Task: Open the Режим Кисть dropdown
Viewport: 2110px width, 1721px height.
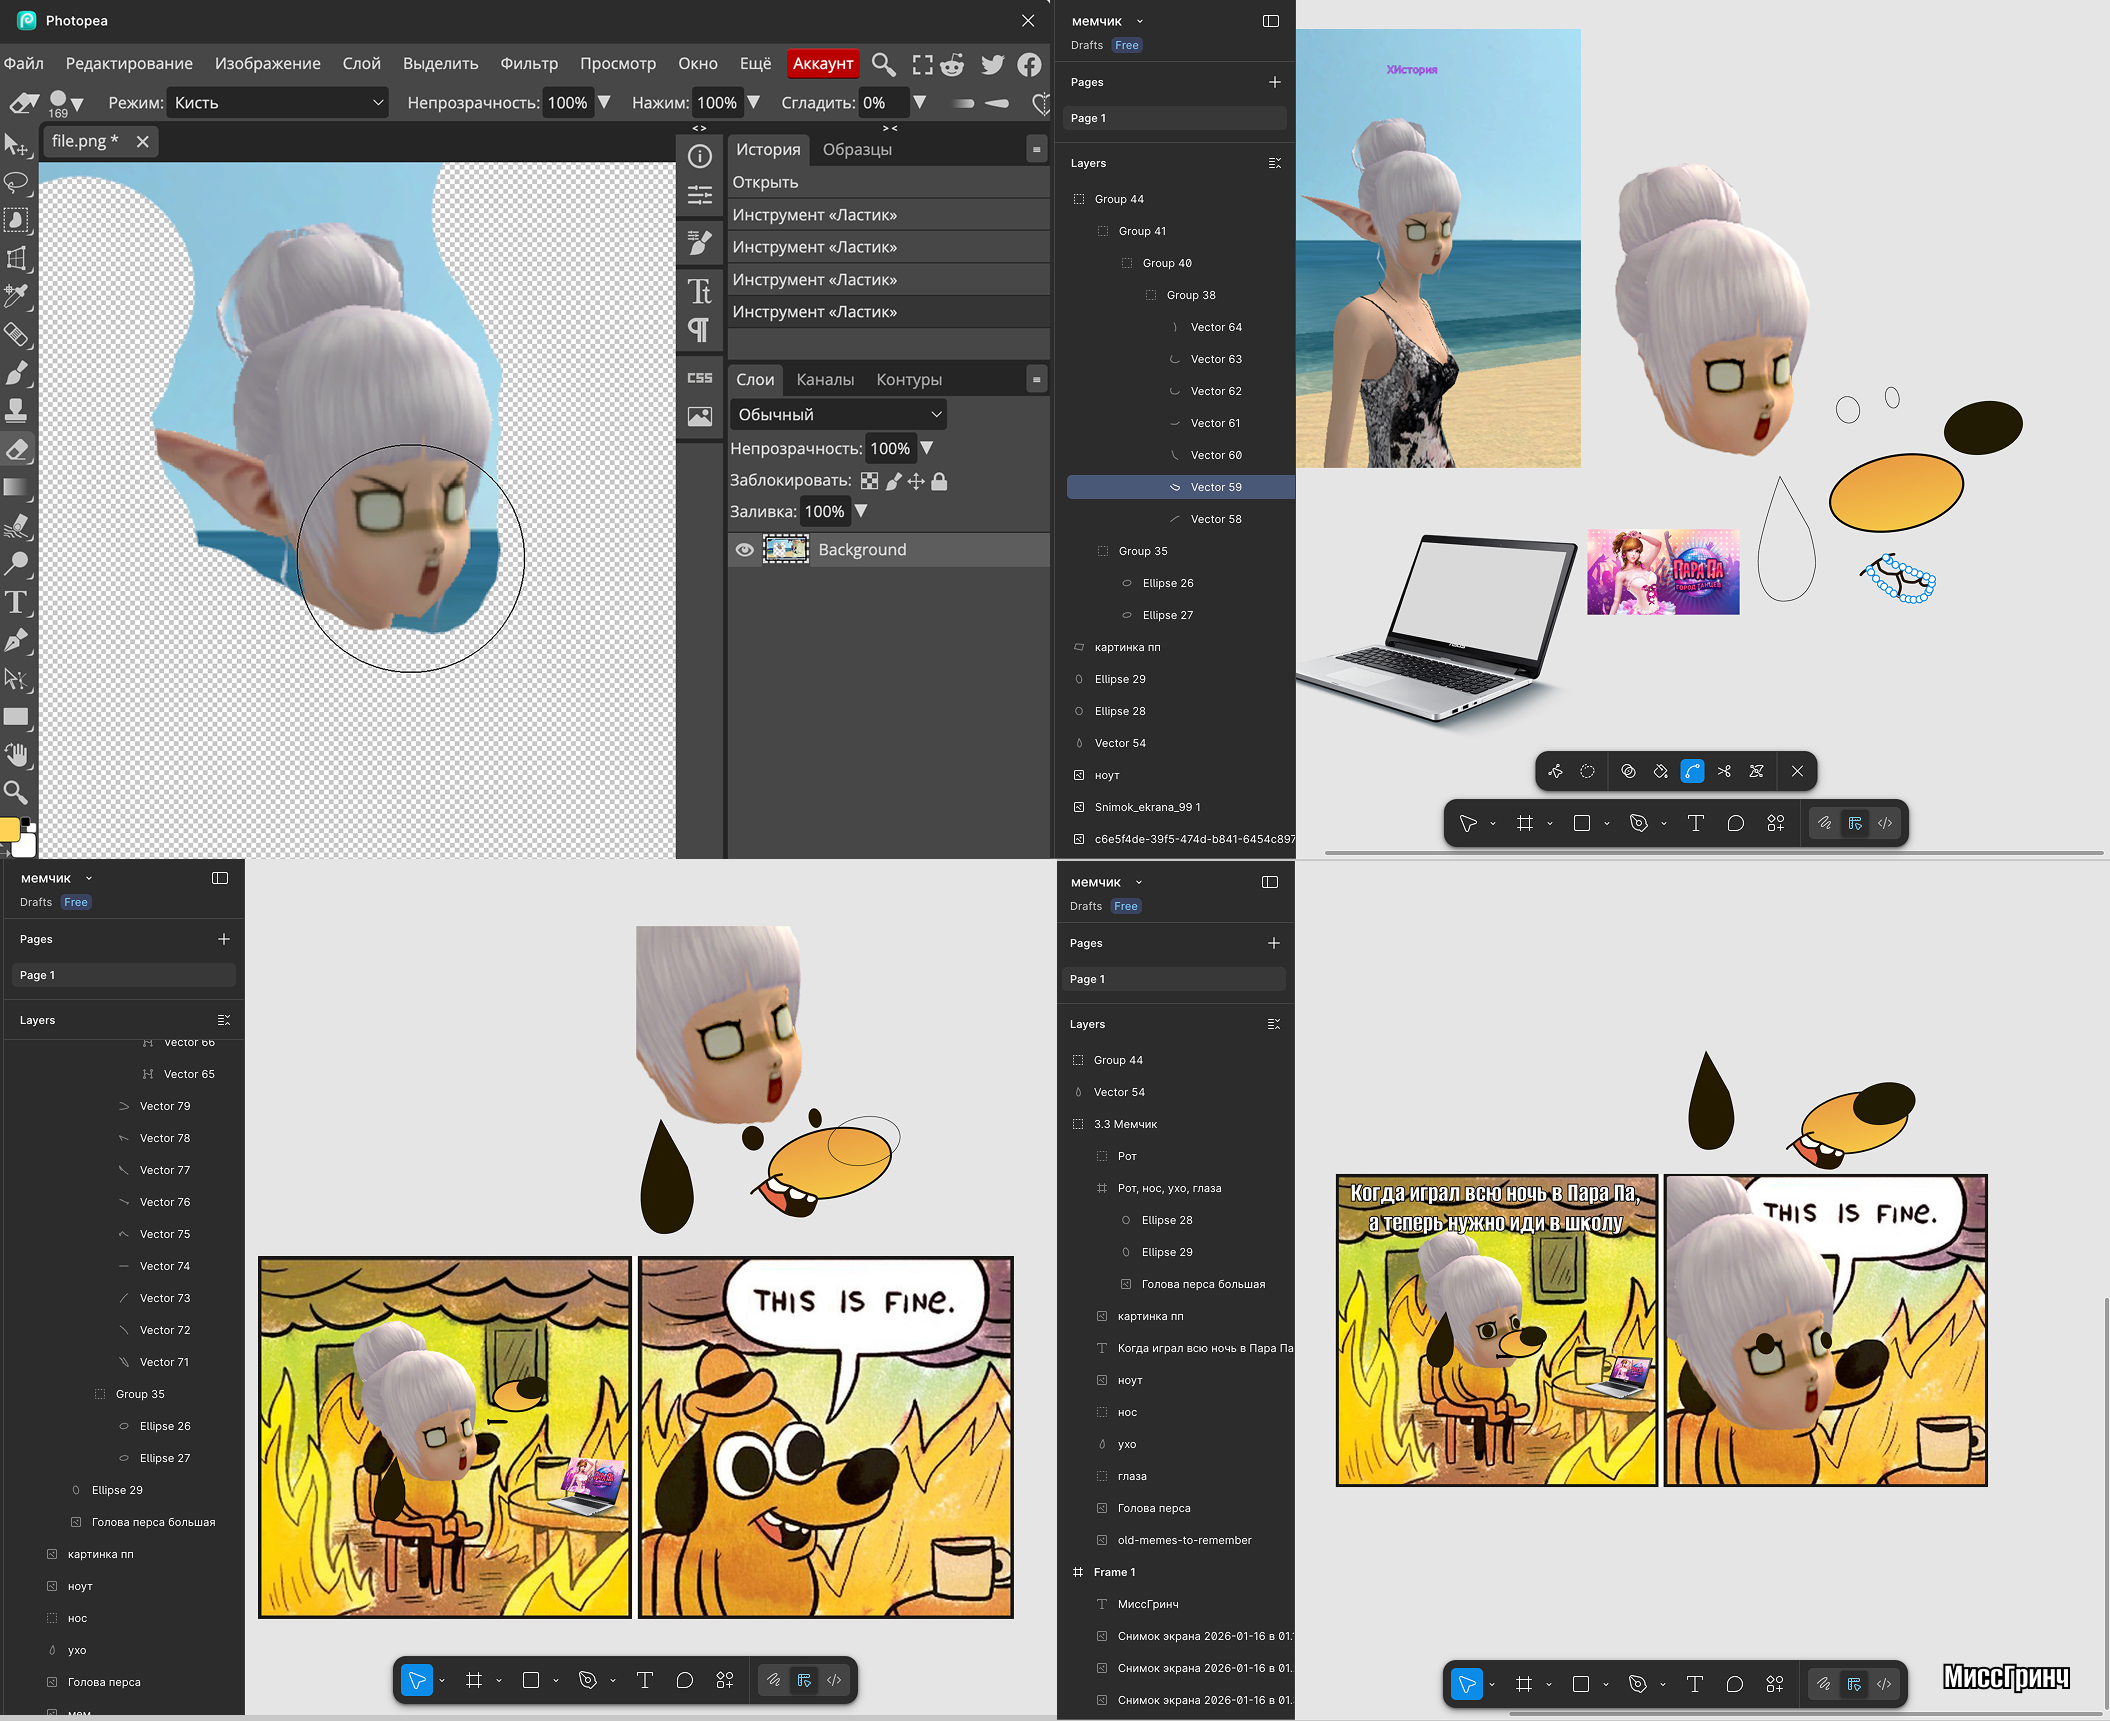Action: [277, 102]
